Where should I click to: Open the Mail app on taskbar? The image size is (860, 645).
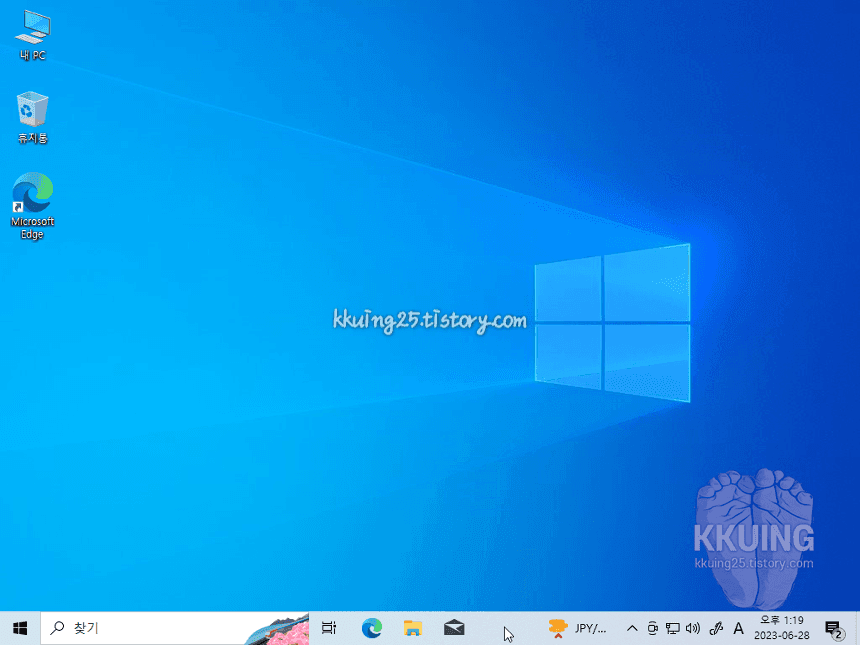[x=454, y=628]
